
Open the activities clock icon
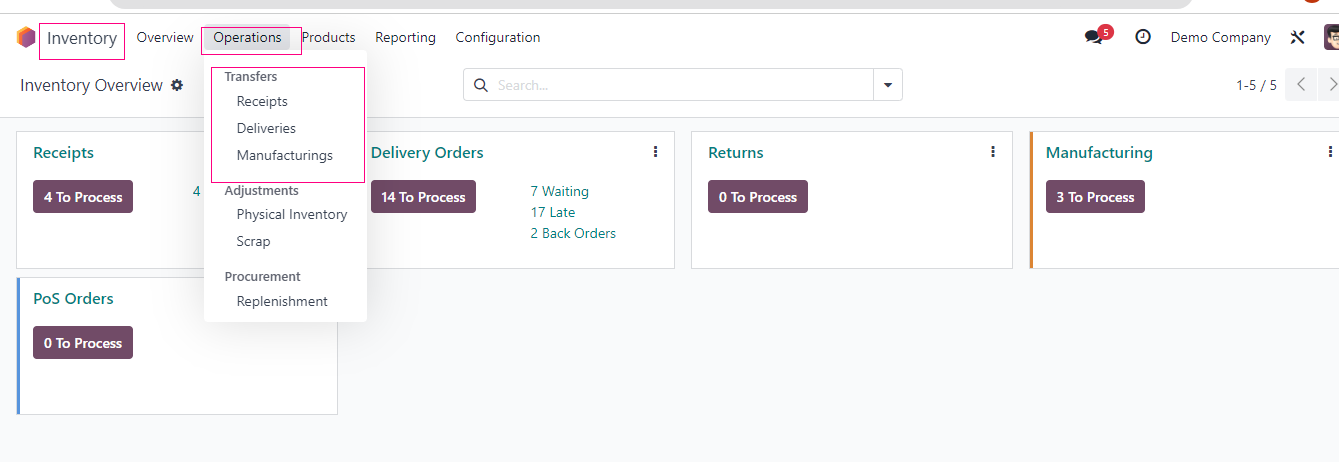point(1143,37)
